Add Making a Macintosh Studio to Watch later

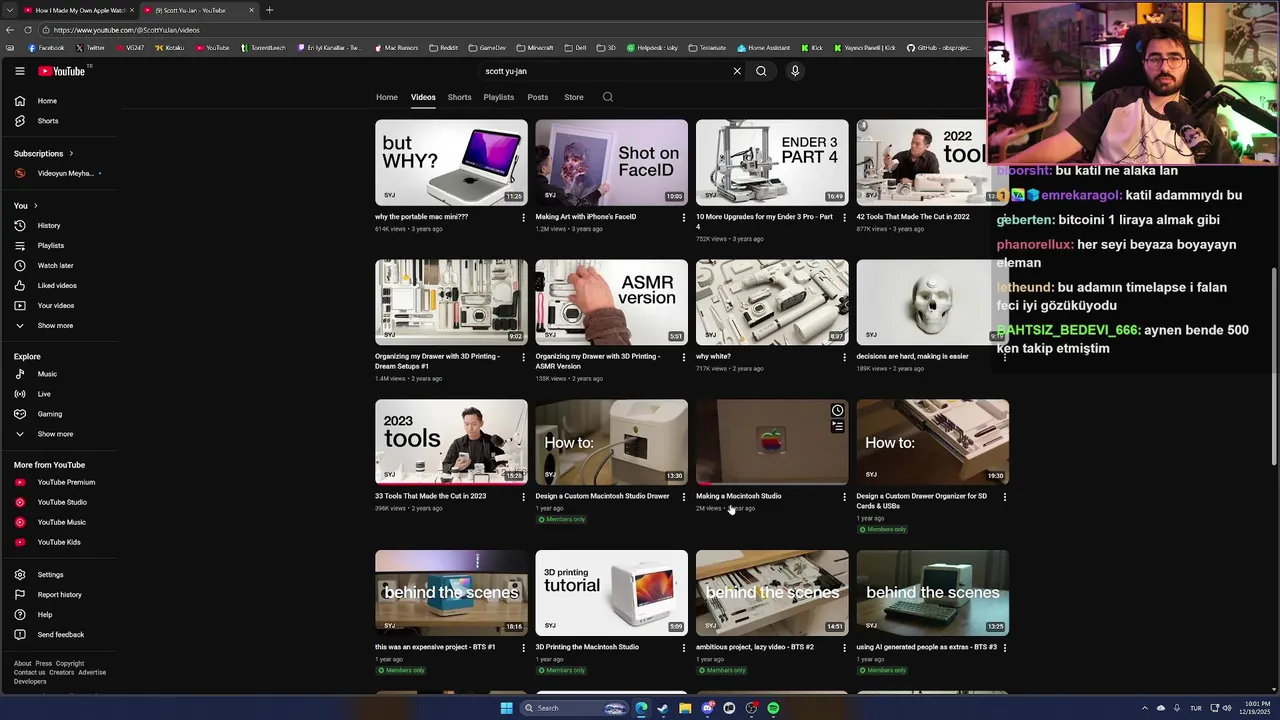click(x=838, y=410)
